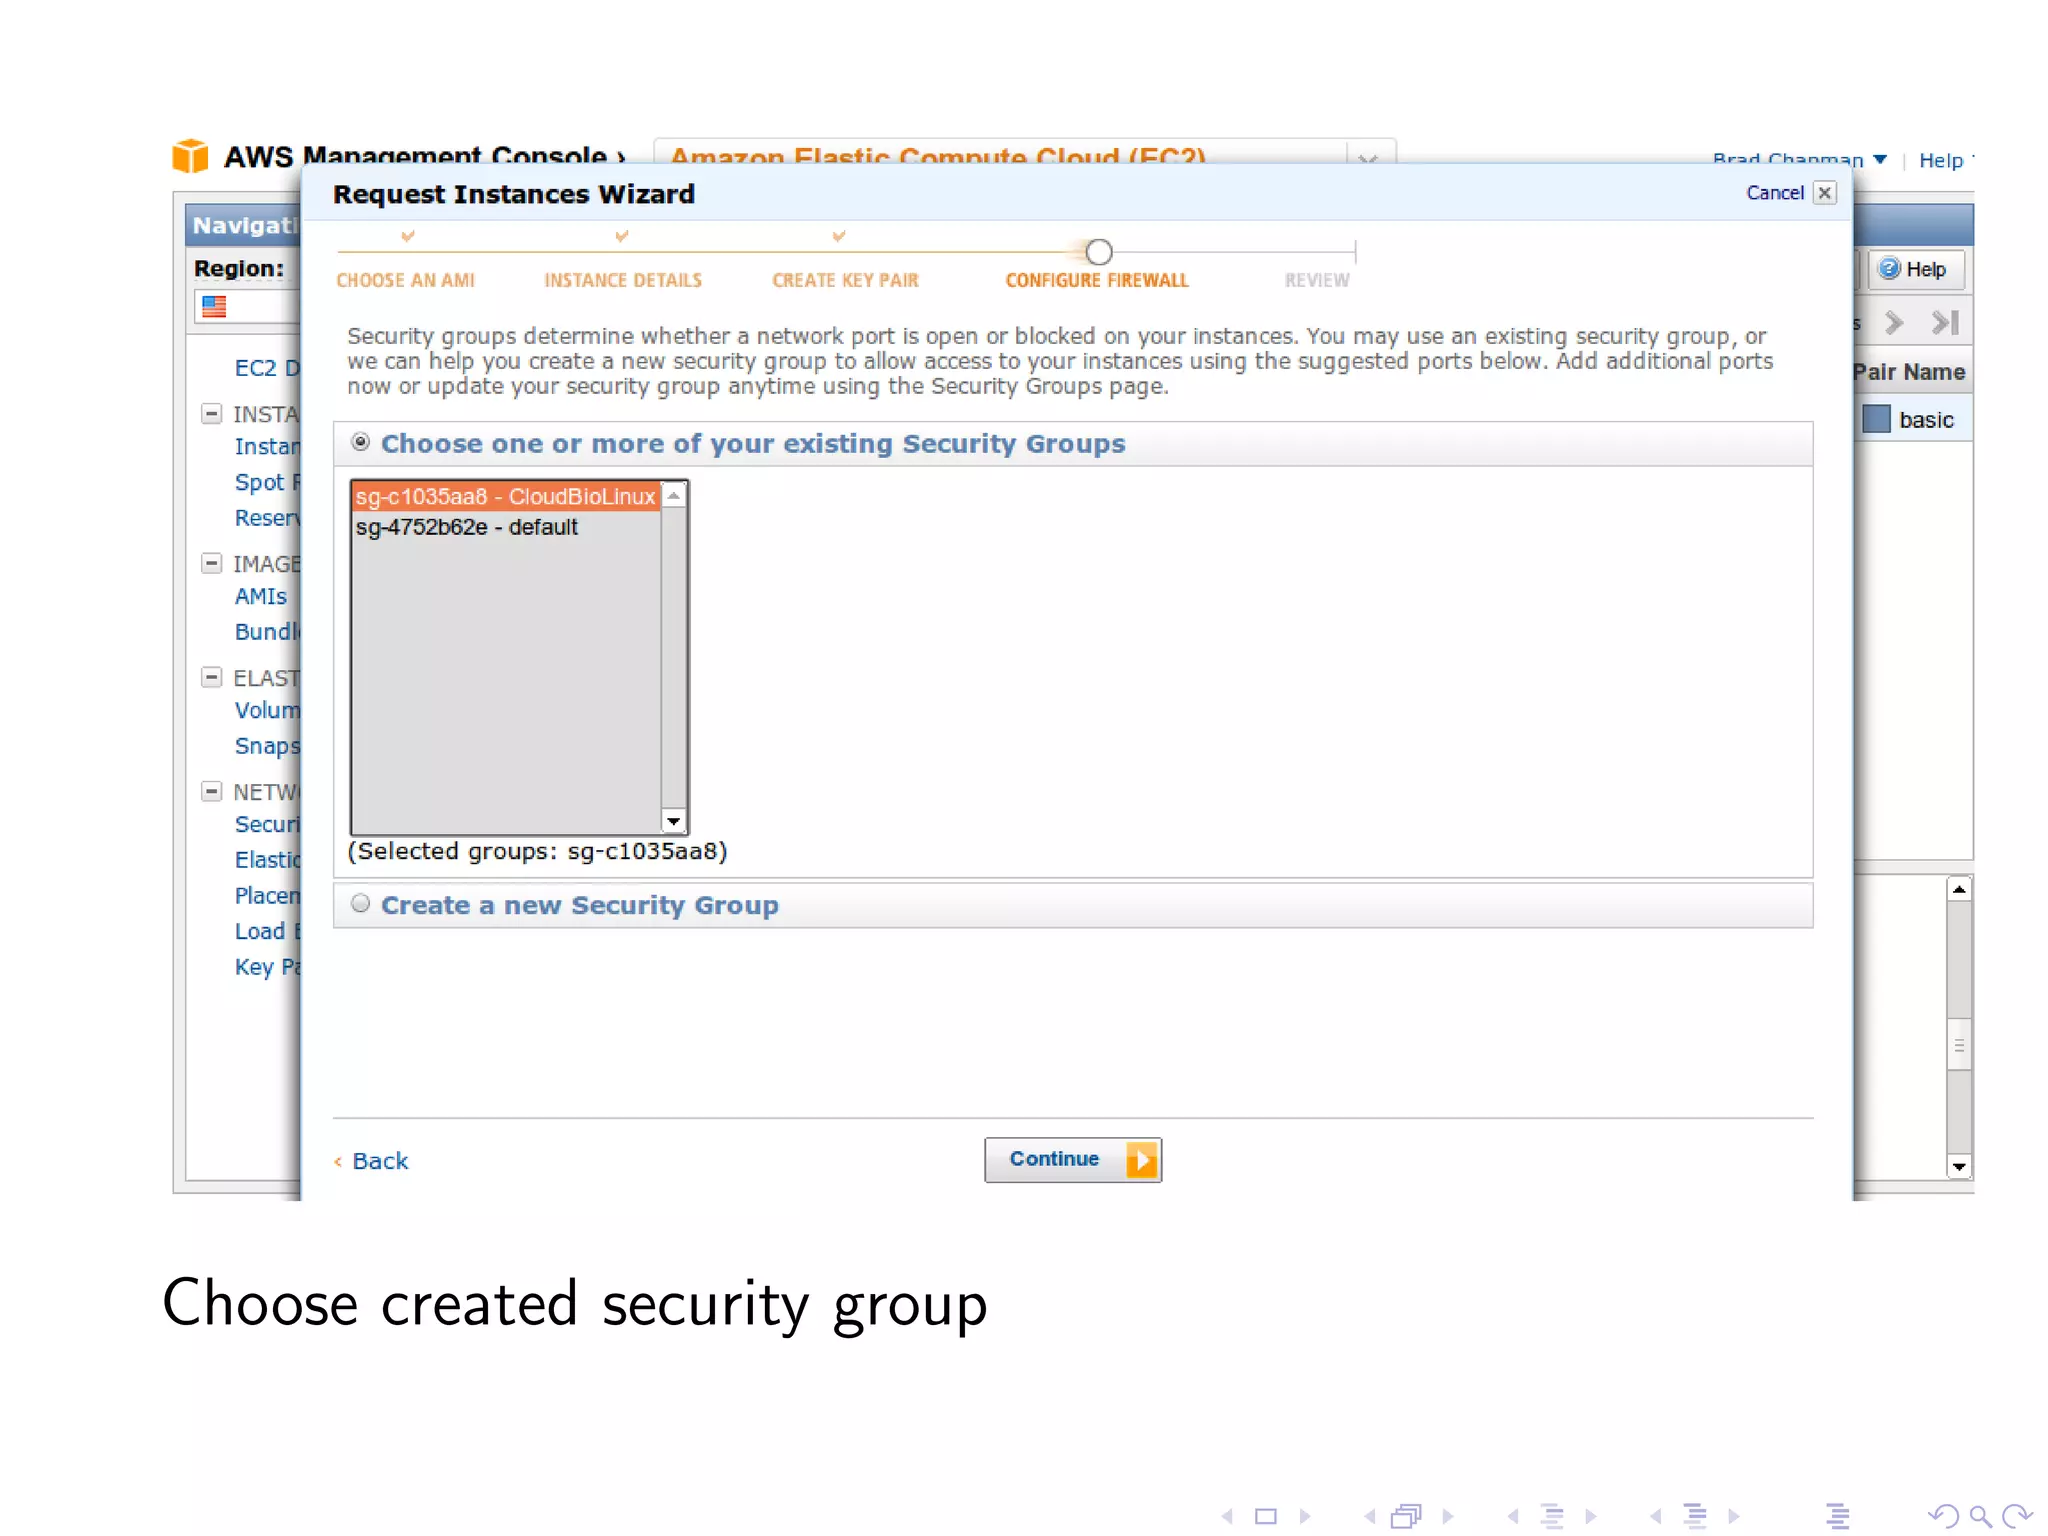Tick the checkbox for basic key pair
Image resolution: width=2048 pixels, height=1536 pixels.
1876,419
